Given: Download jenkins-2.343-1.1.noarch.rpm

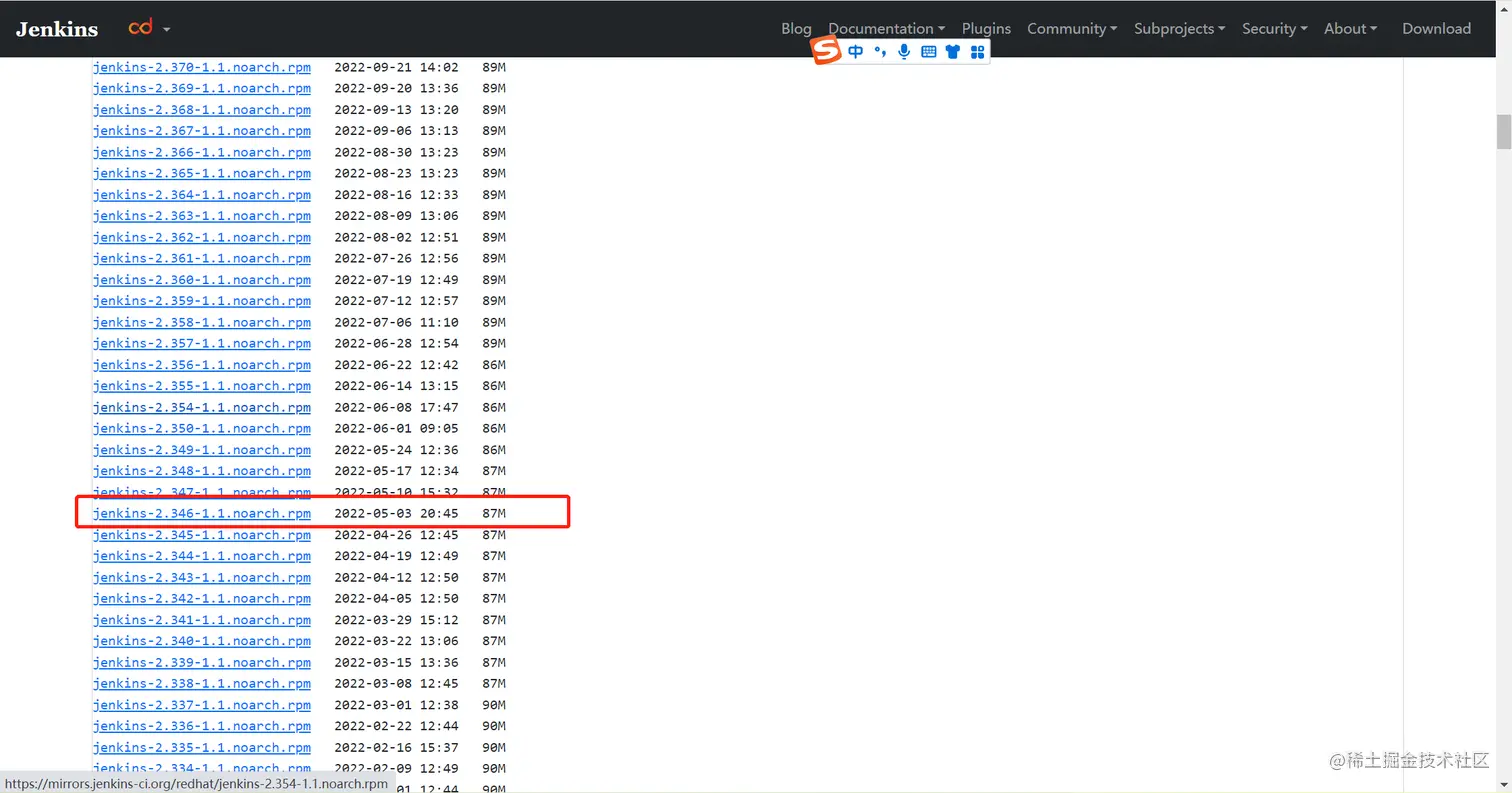Looking at the screenshot, I should point(202,577).
